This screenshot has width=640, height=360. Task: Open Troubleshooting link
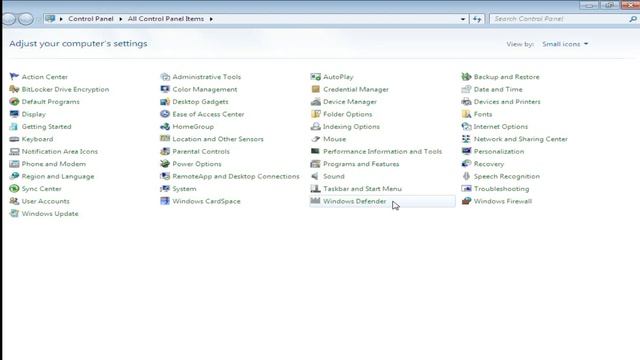coord(501,189)
